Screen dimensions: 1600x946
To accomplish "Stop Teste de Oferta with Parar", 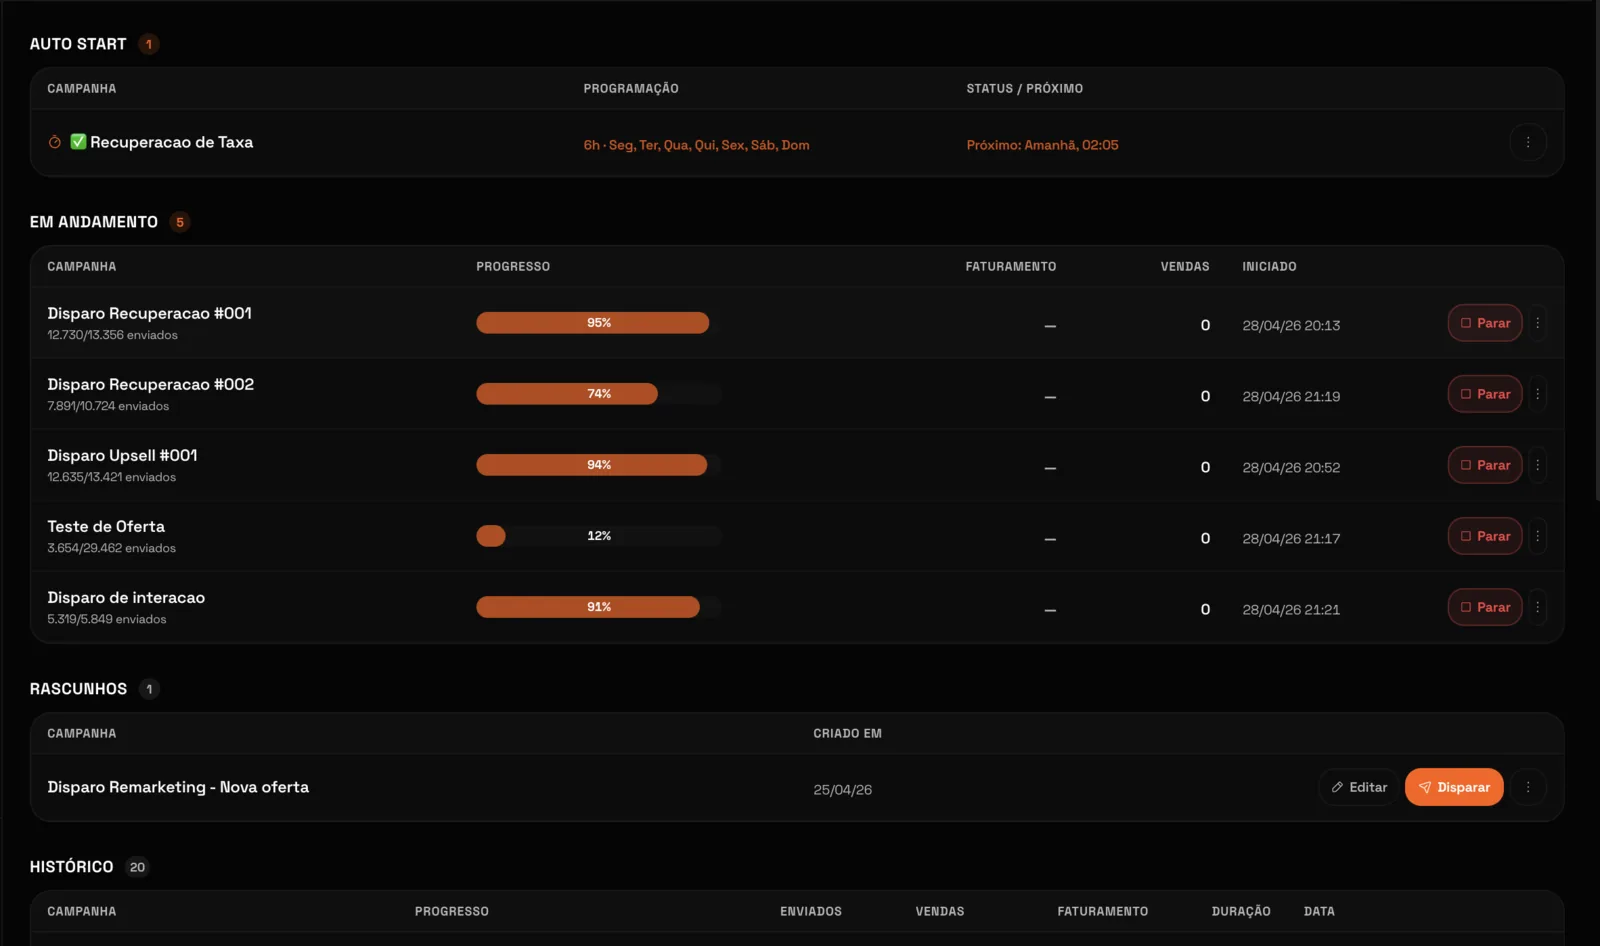I will tap(1485, 536).
